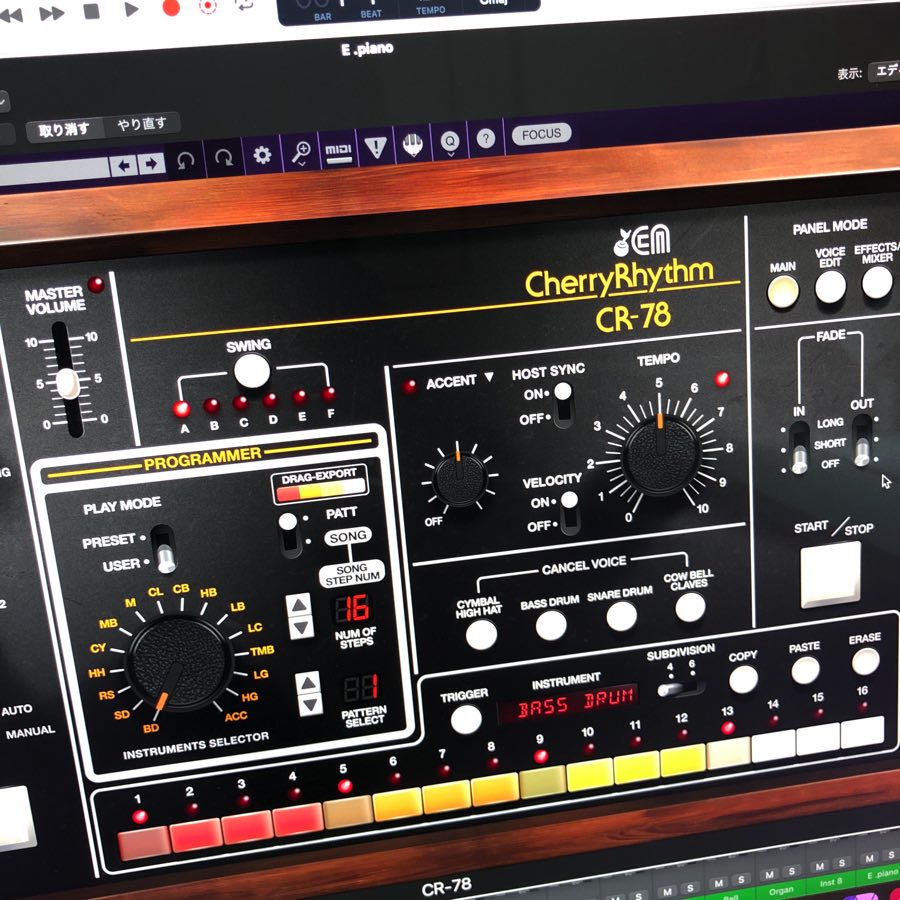Decrease NUM OF STEPS with down arrow

tap(301, 627)
